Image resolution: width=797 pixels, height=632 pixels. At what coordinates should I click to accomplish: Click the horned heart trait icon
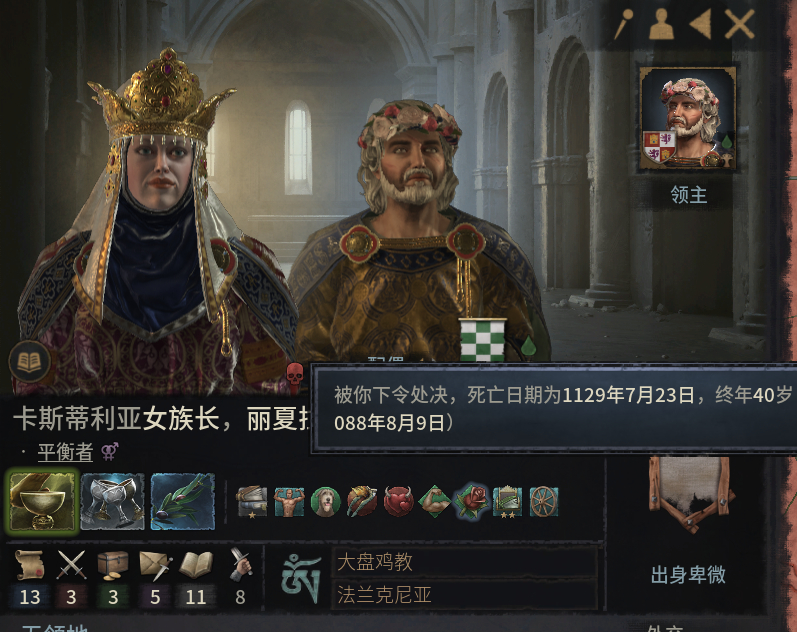[398, 502]
